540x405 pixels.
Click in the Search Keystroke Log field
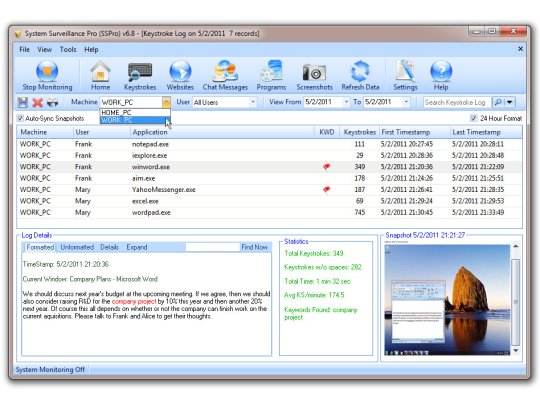pyautogui.click(x=457, y=102)
